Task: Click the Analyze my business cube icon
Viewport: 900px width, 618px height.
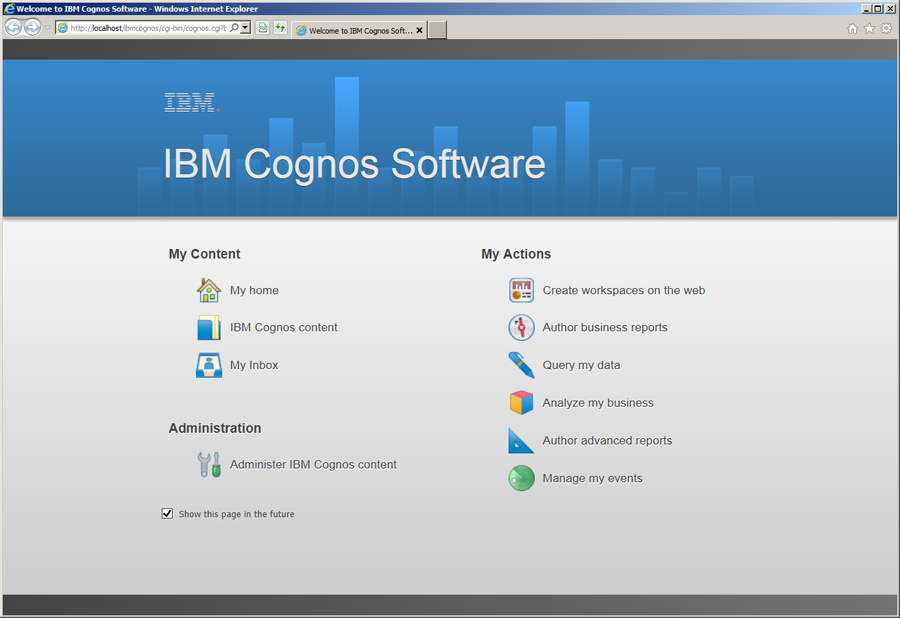Action: [x=521, y=403]
